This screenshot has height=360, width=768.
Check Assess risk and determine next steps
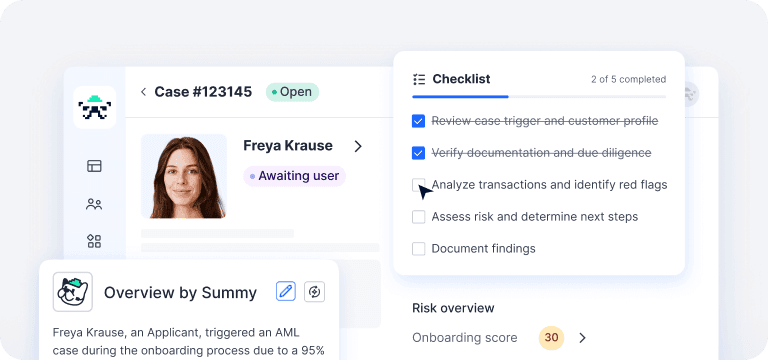(x=418, y=216)
